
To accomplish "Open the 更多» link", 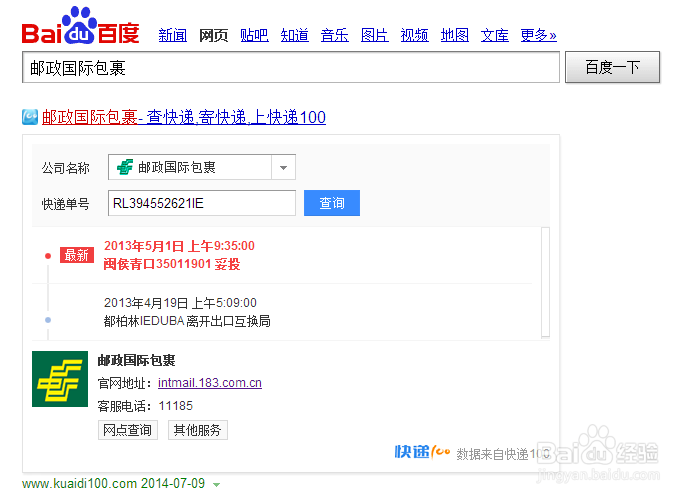I will (x=538, y=35).
